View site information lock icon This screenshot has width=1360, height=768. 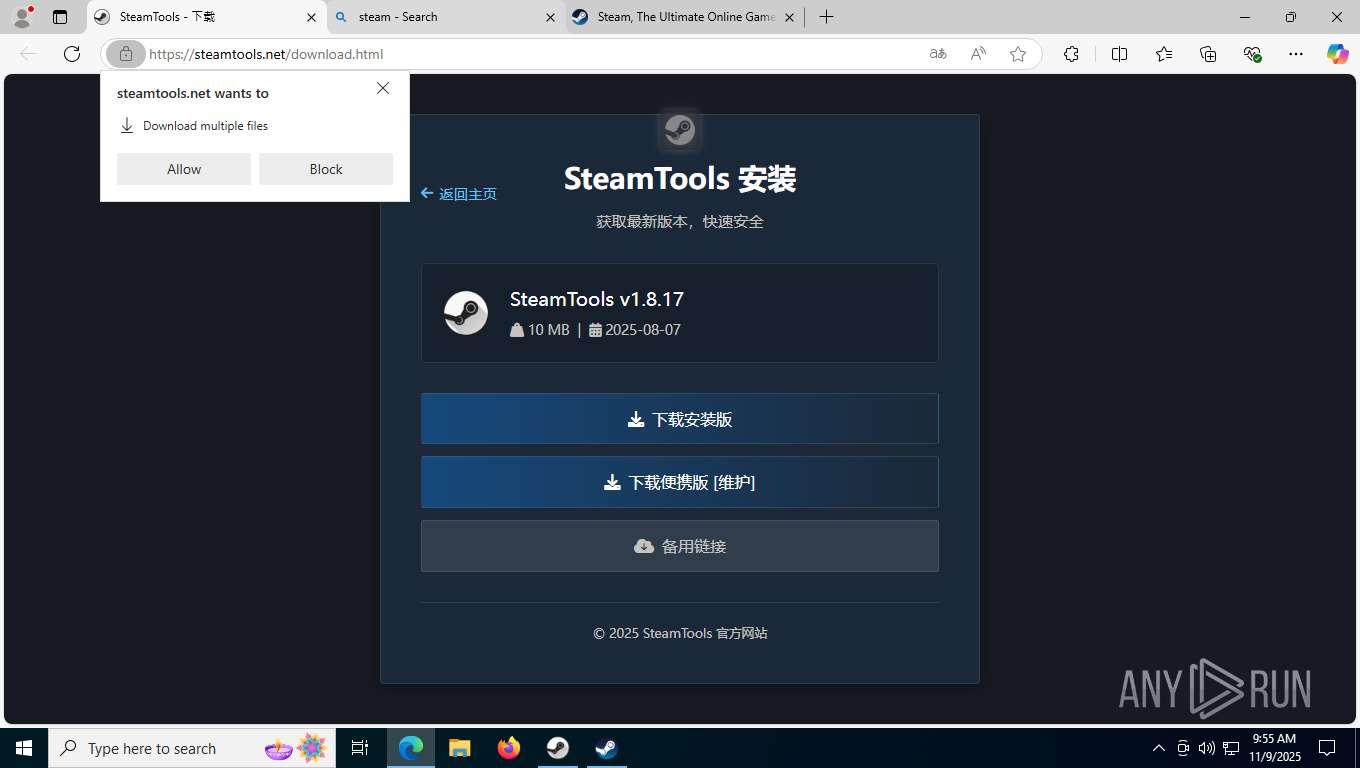tap(126, 54)
